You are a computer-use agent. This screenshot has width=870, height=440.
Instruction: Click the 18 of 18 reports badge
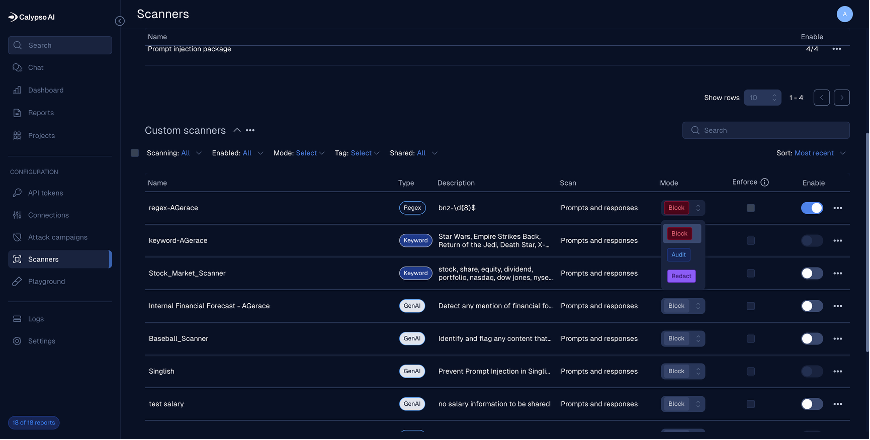[x=34, y=423]
